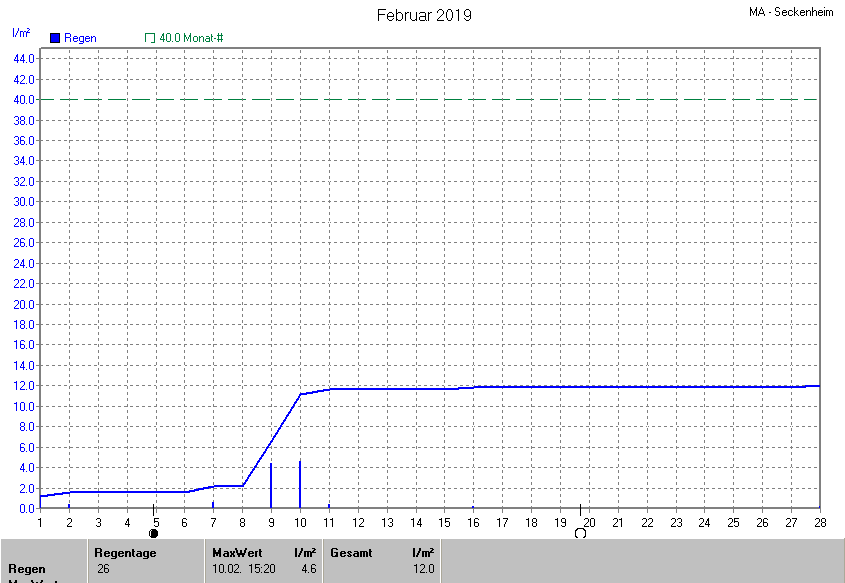
Task: Click the blue Regen legend square
Action: pos(55,38)
